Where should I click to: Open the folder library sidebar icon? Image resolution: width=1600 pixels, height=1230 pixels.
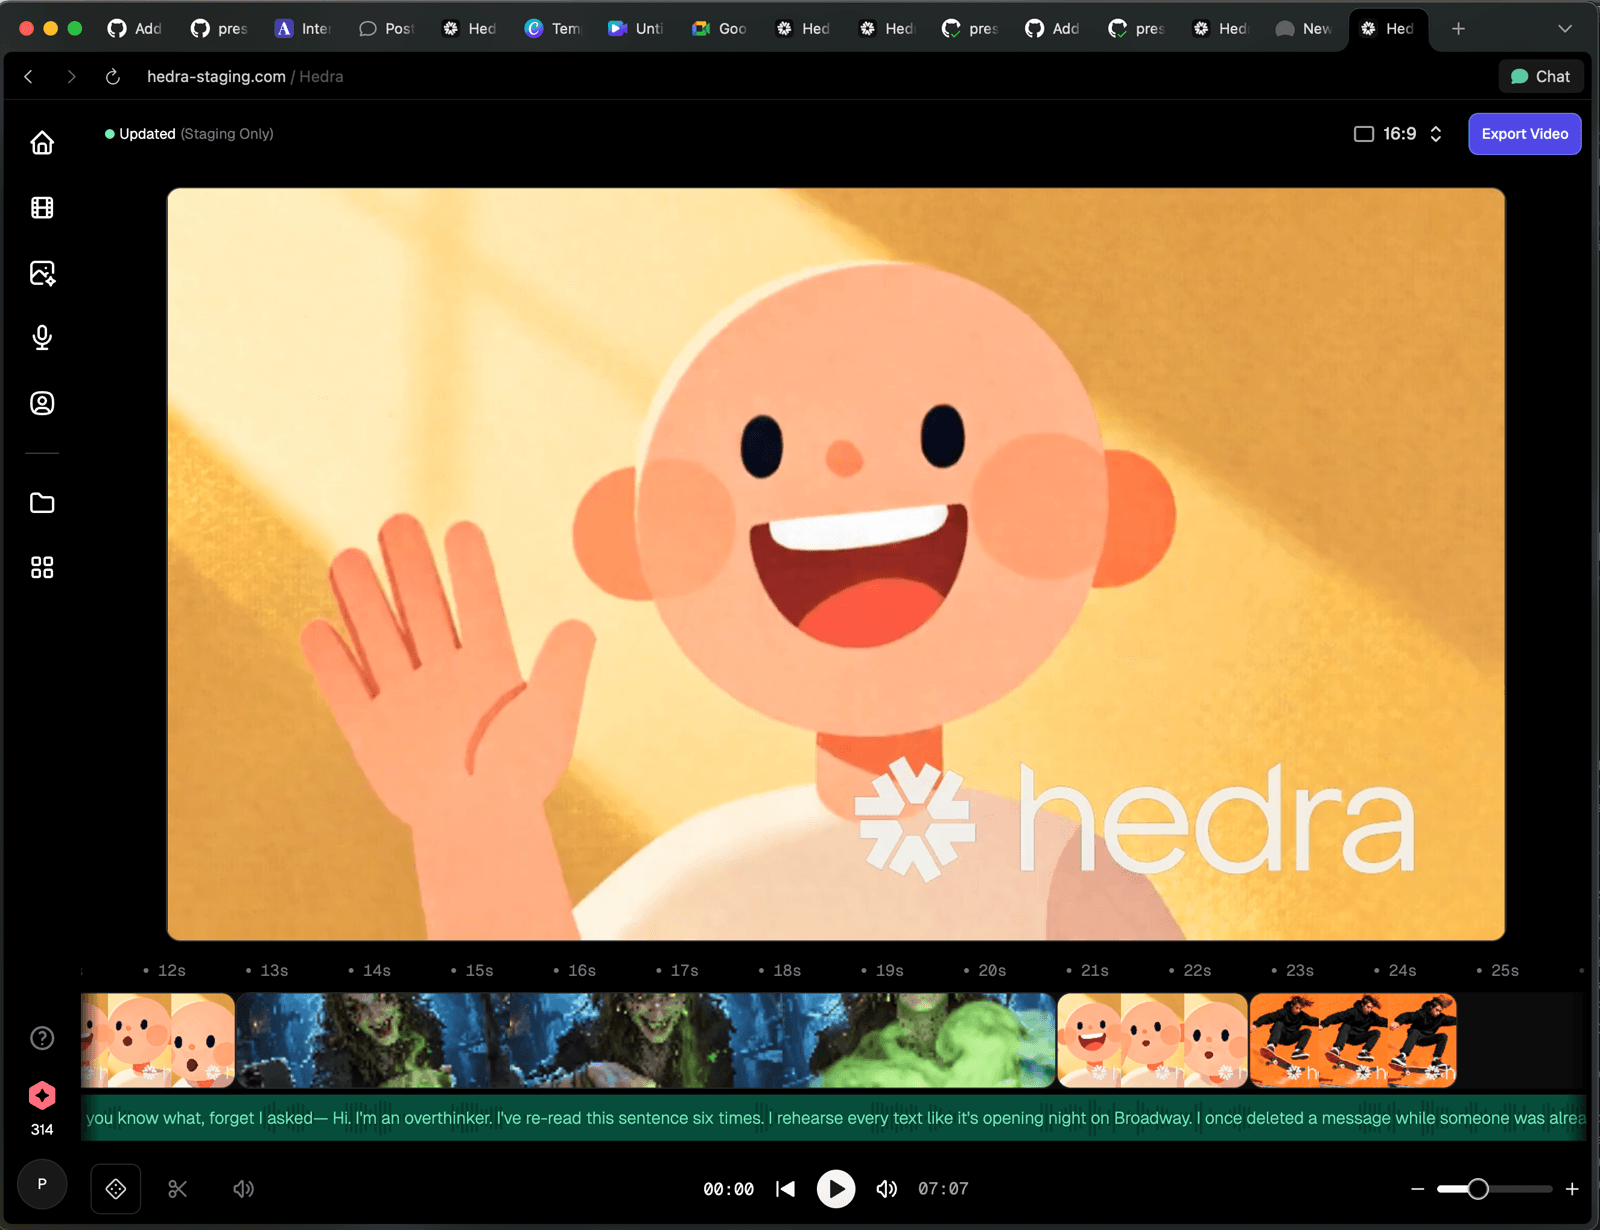[42, 503]
